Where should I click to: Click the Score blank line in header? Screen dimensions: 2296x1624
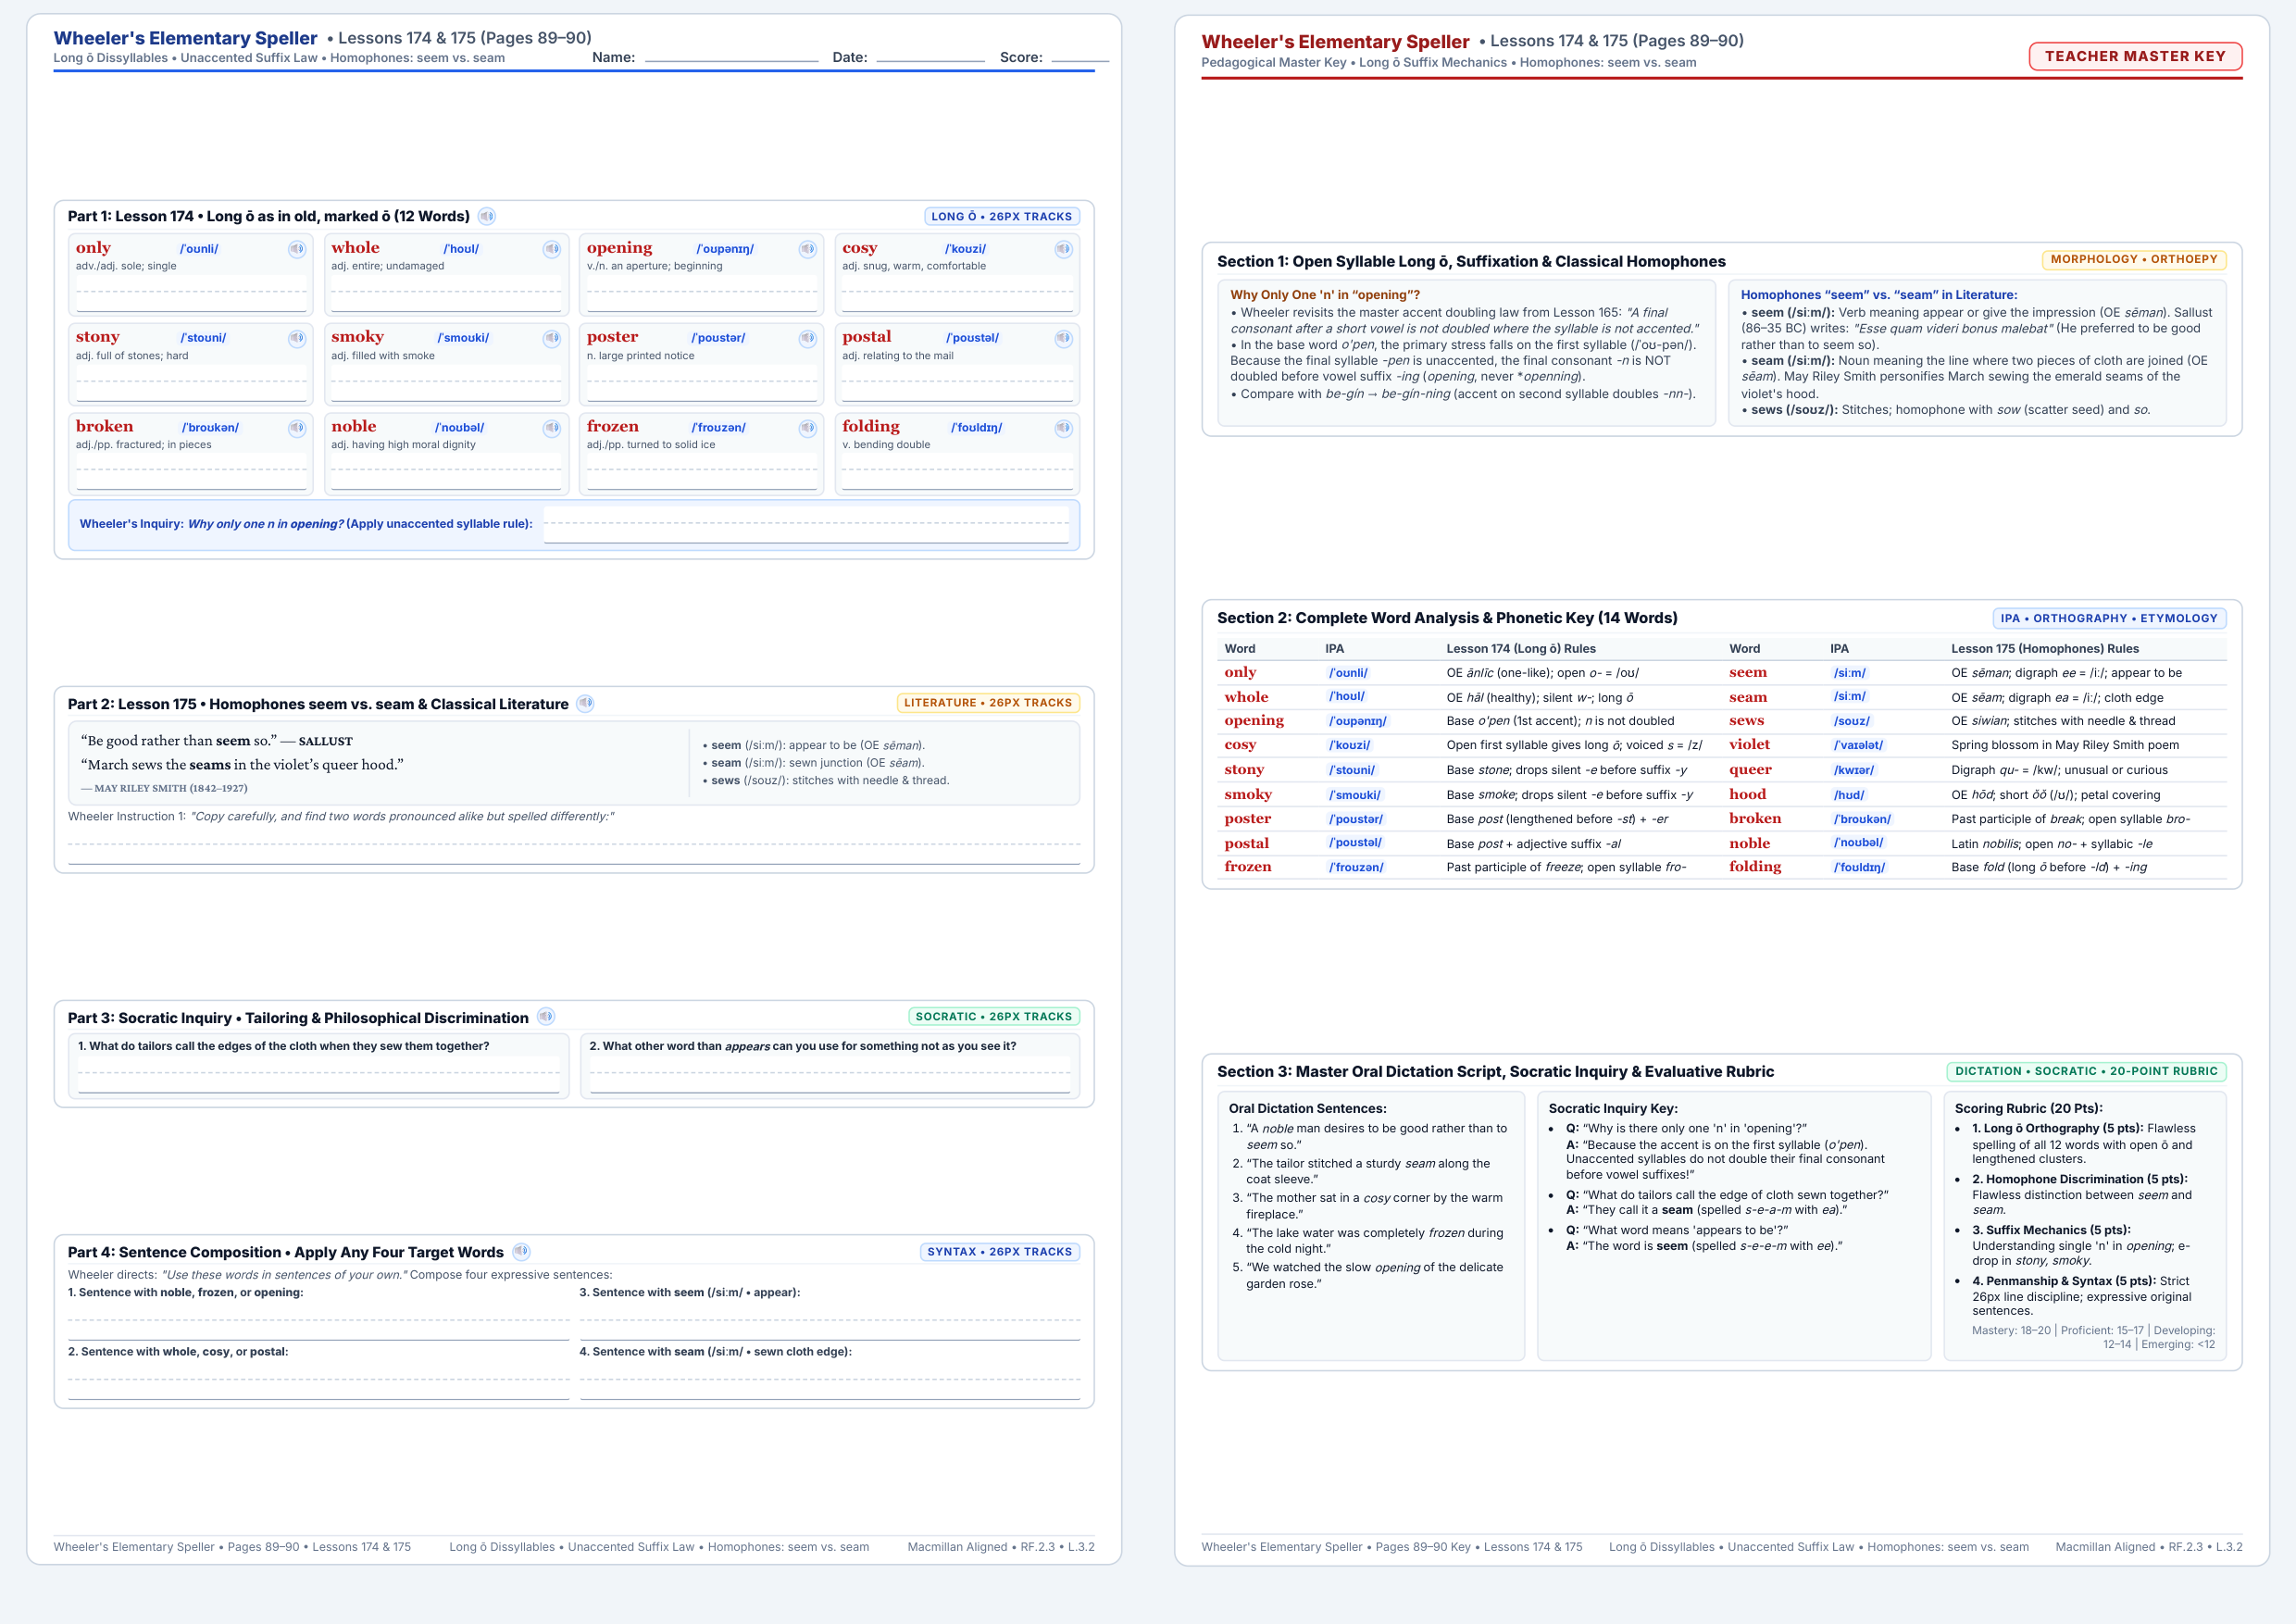coord(1080,57)
